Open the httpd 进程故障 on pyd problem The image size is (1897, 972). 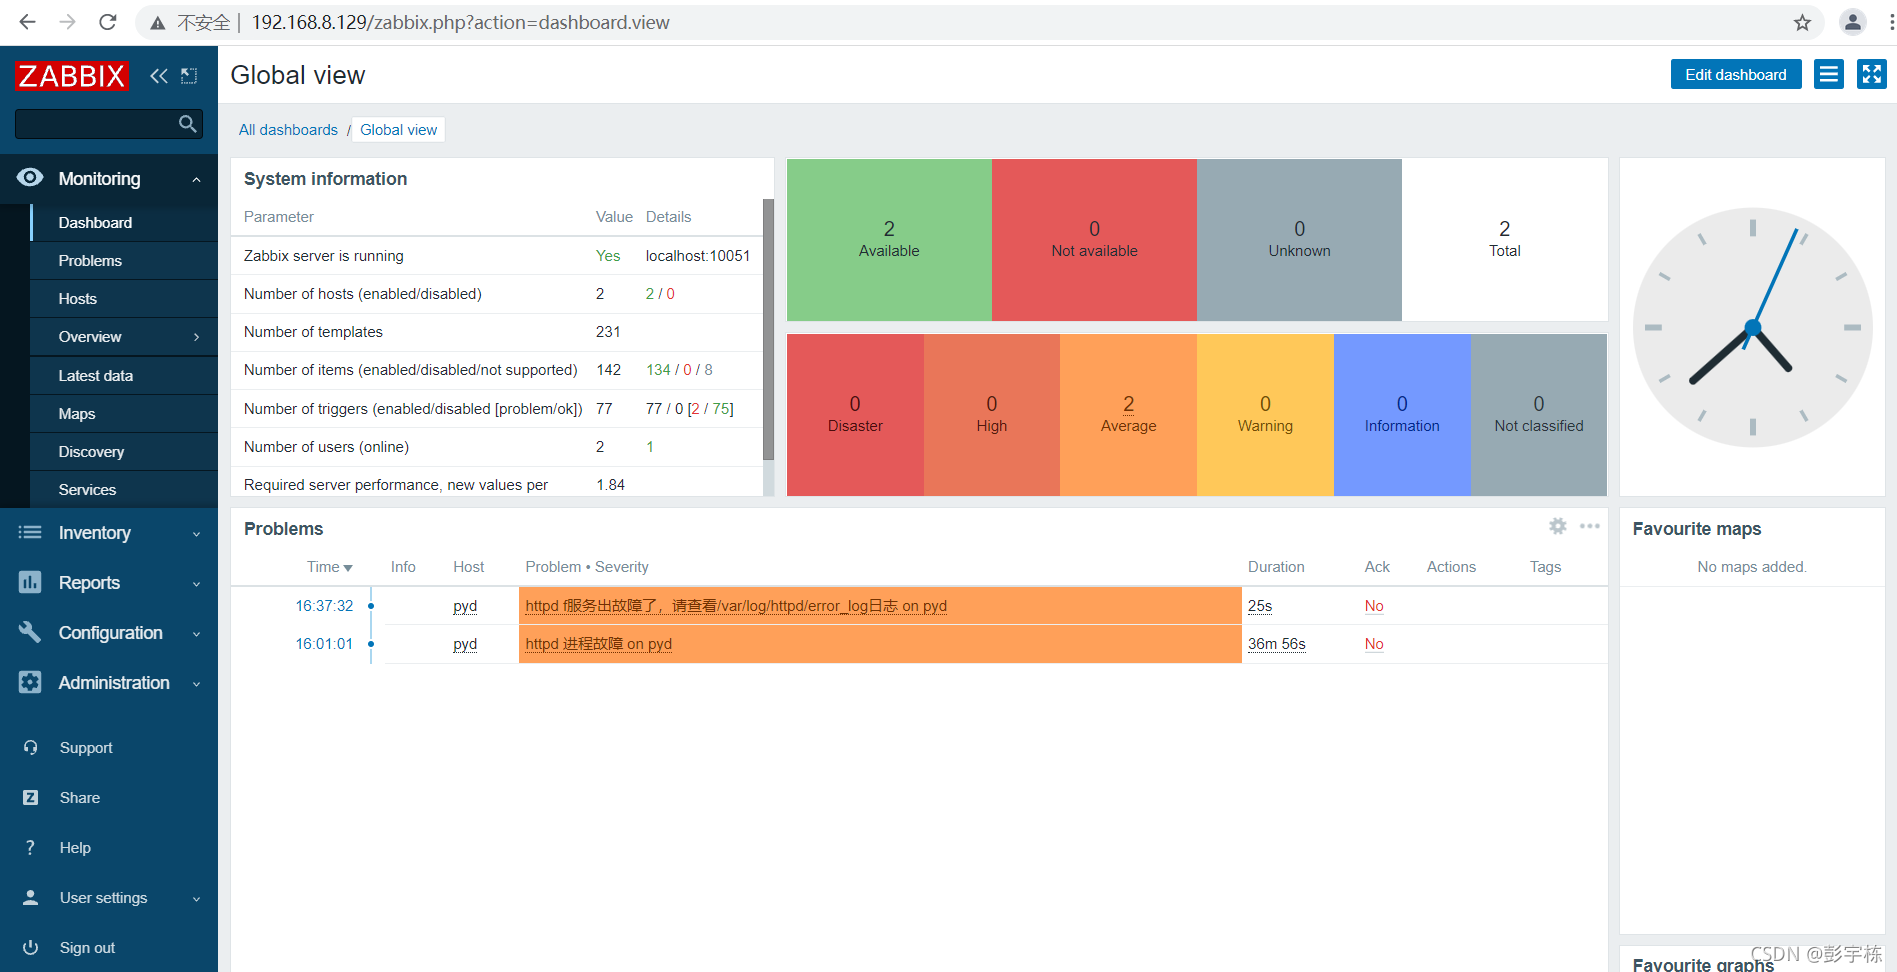(x=598, y=644)
